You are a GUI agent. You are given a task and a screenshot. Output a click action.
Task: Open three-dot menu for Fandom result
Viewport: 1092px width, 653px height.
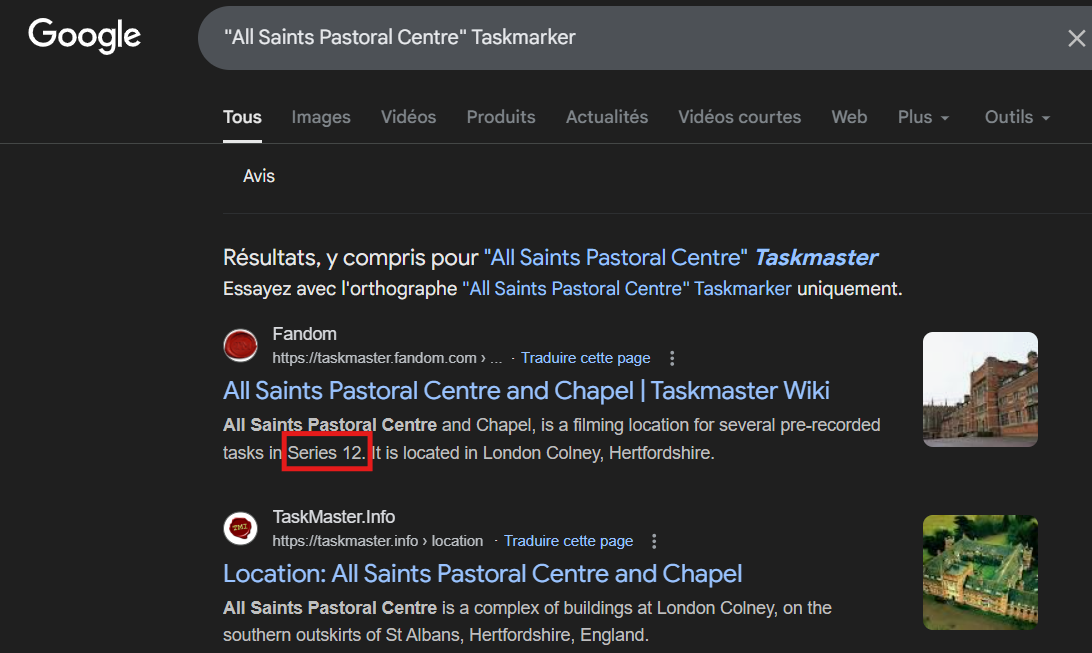point(672,358)
